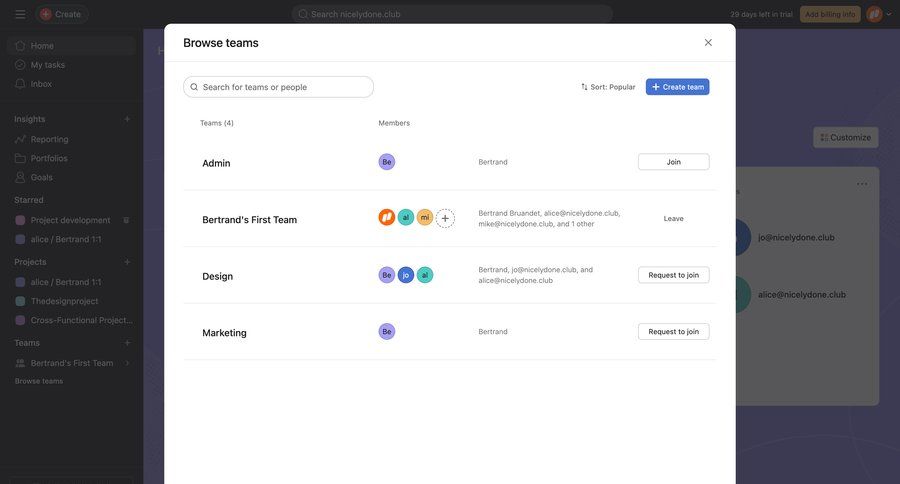Click the orange avatar in Bertrand's First Team

click(387, 217)
